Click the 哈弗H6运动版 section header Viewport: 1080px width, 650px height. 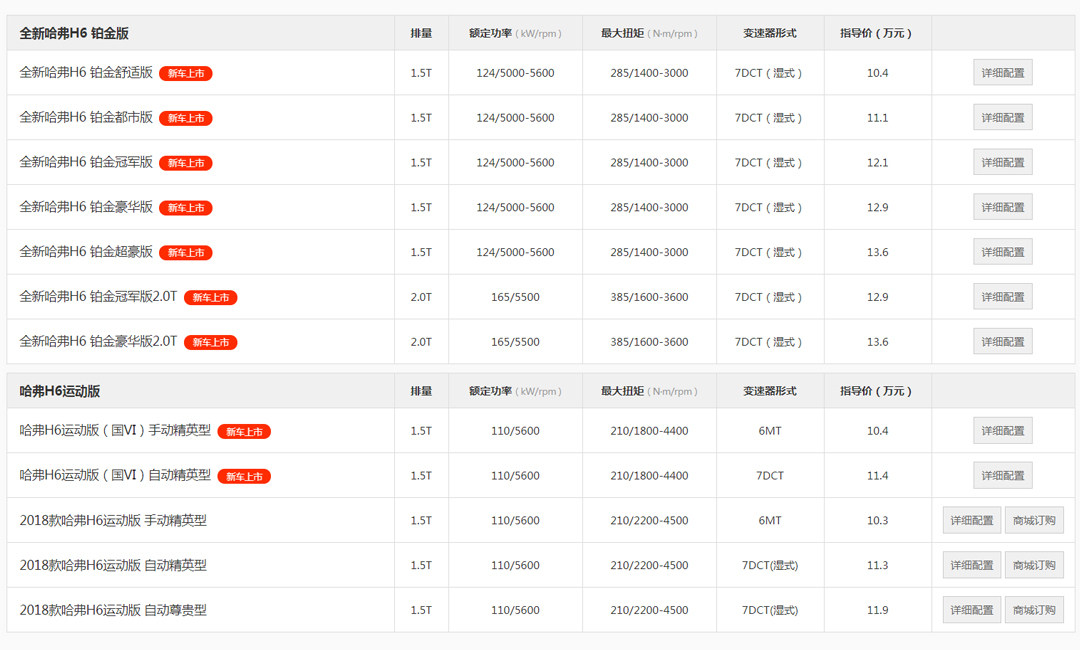60,391
